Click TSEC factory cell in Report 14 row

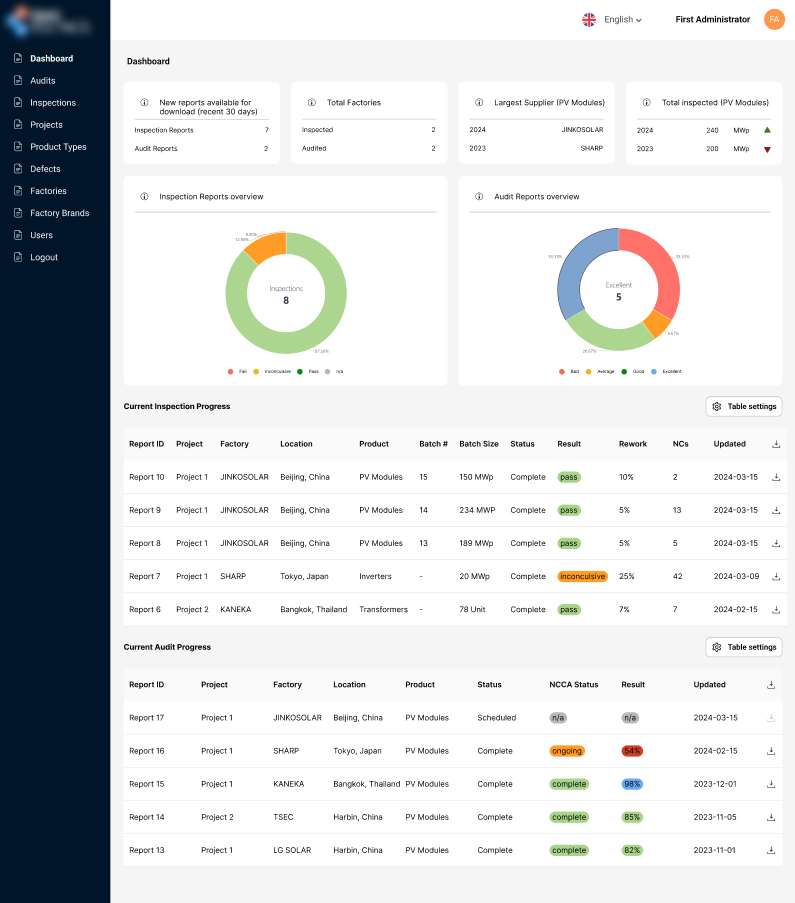[283, 817]
